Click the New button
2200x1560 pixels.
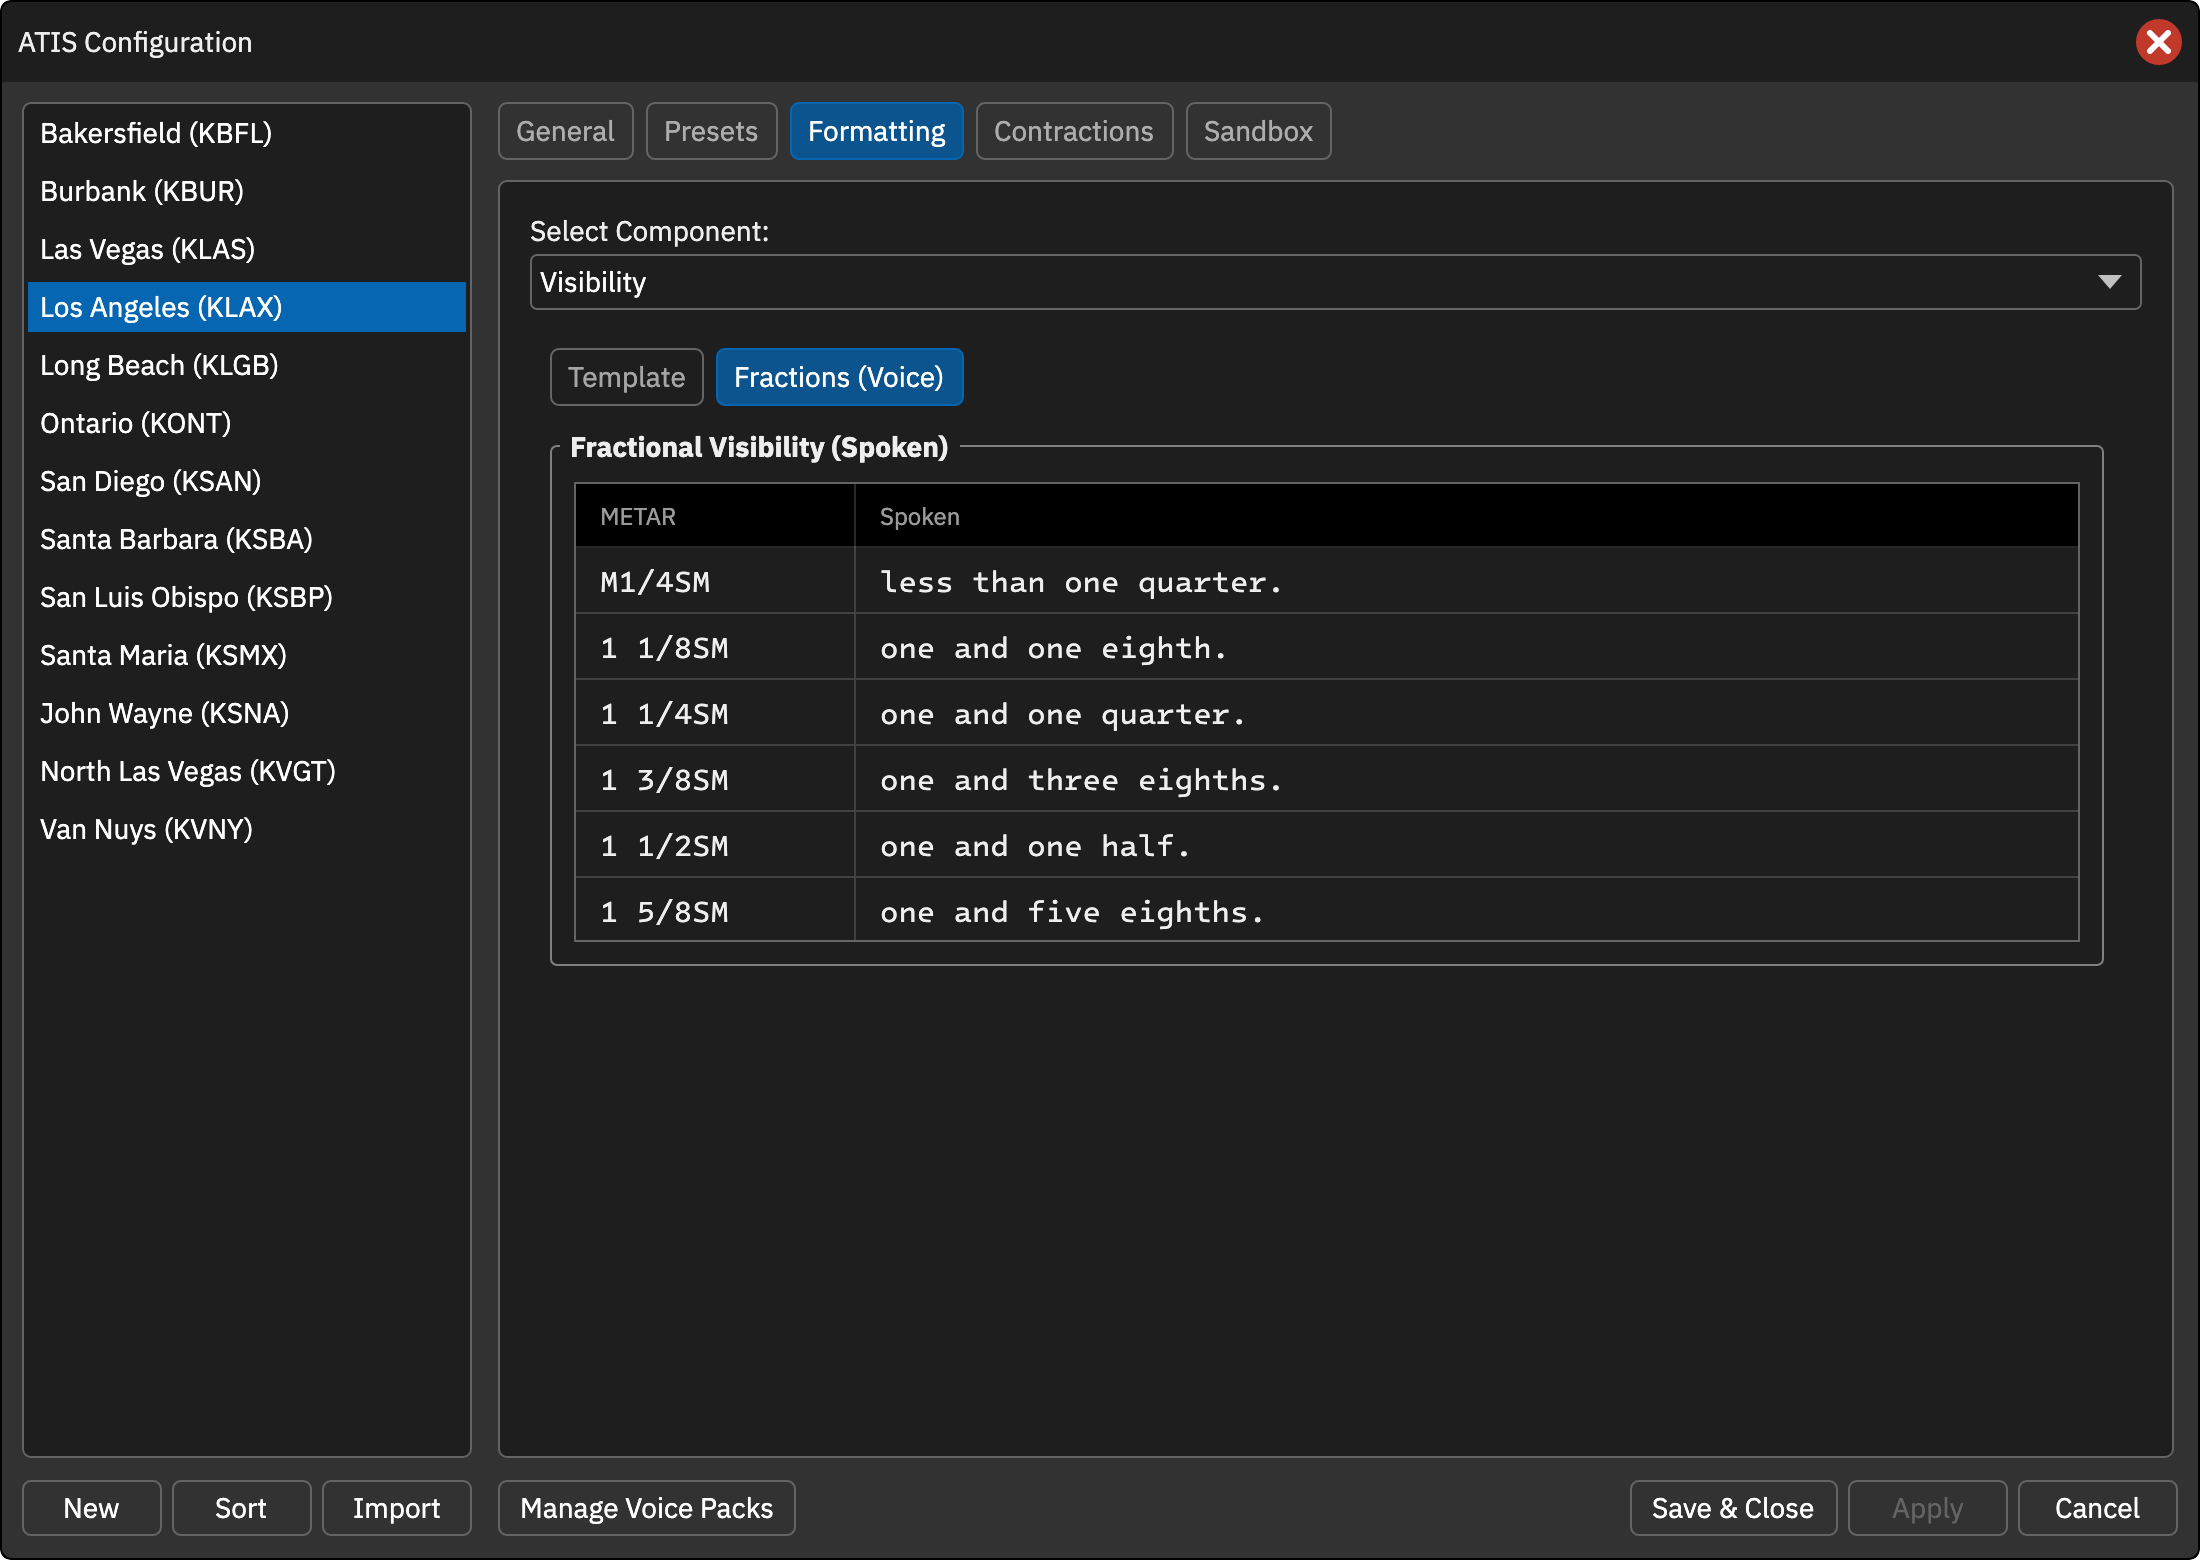(x=91, y=1508)
